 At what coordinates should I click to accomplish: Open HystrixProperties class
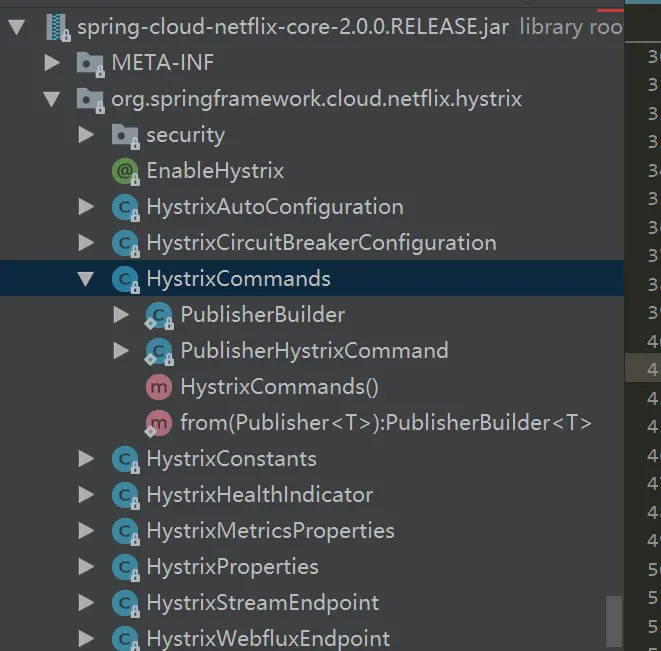pos(232,567)
